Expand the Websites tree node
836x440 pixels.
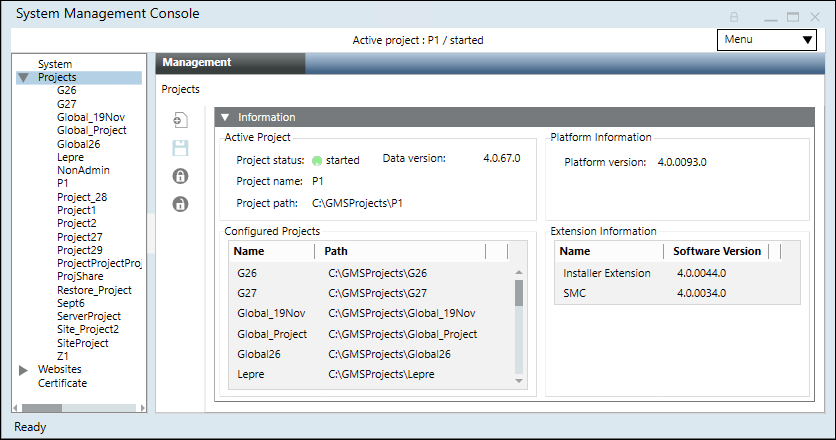pos(23,370)
